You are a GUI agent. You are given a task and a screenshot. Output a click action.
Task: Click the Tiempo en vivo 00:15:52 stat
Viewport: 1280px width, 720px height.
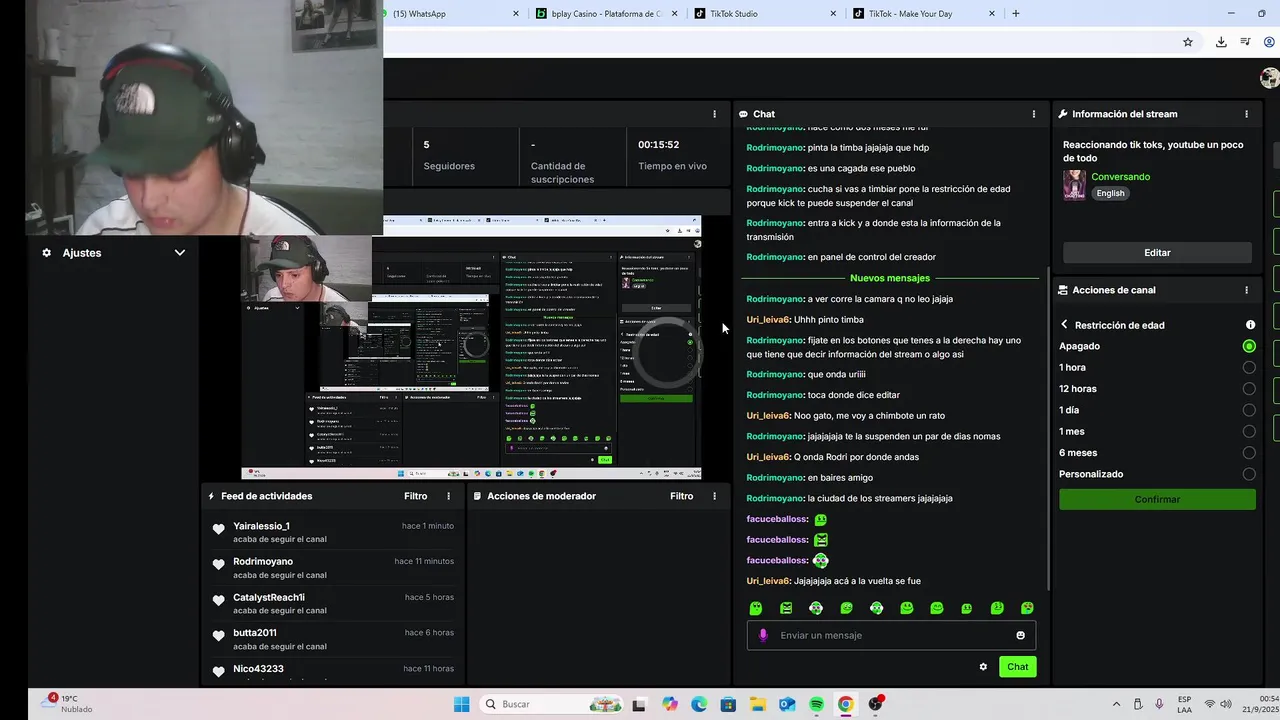(x=672, y=155)
